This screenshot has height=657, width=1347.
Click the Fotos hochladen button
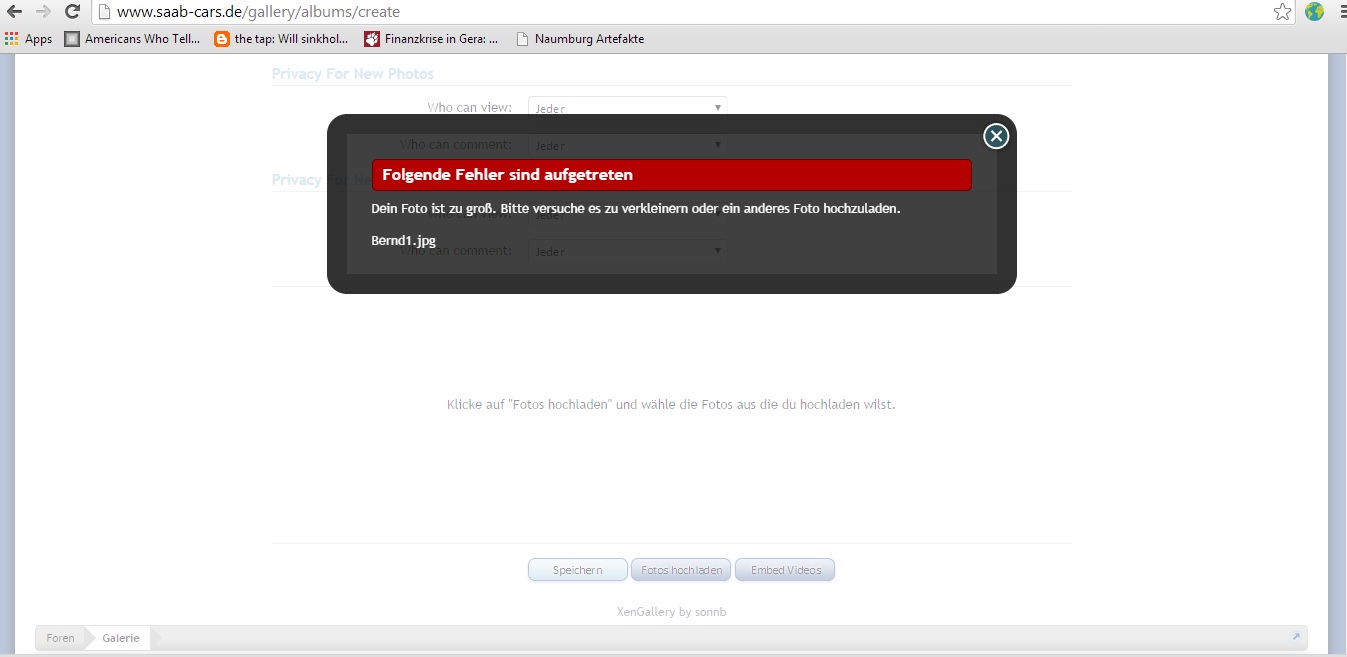[x=681, y=570]
